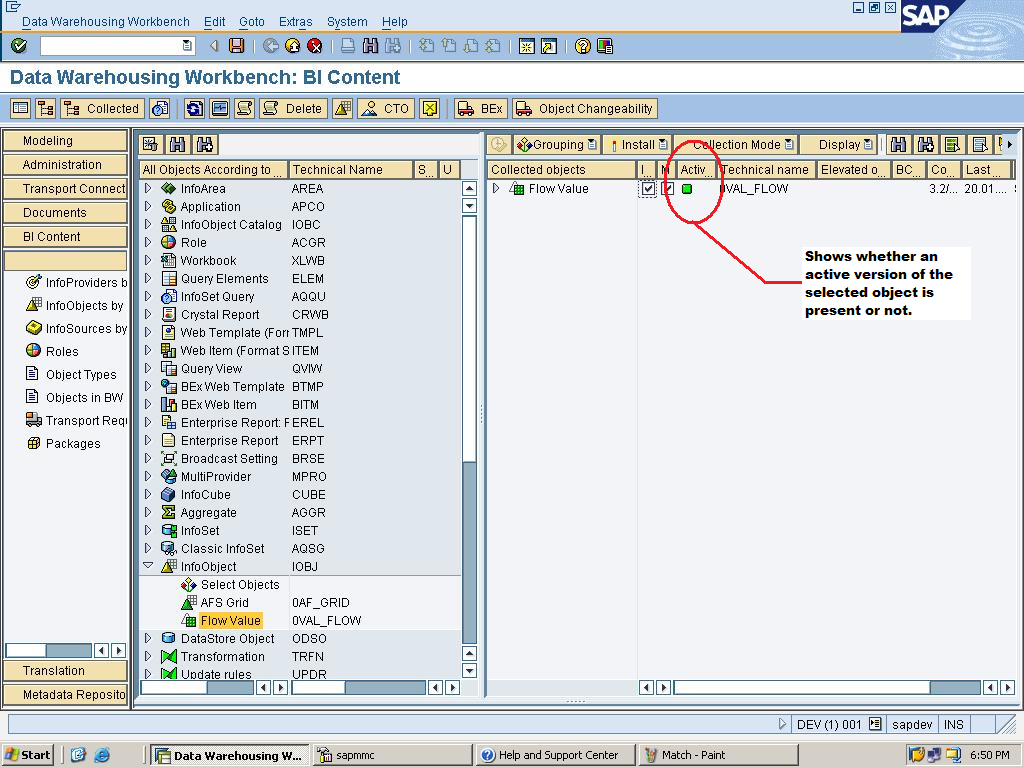Click the Translation navigation button
The width and height of the screenshot is (1024, 768).
(65, 671)
